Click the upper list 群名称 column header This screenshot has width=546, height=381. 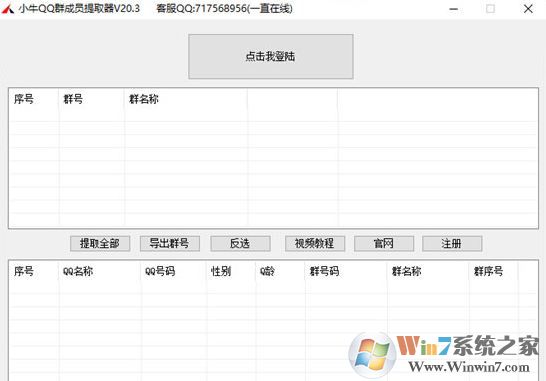point(186,99)
